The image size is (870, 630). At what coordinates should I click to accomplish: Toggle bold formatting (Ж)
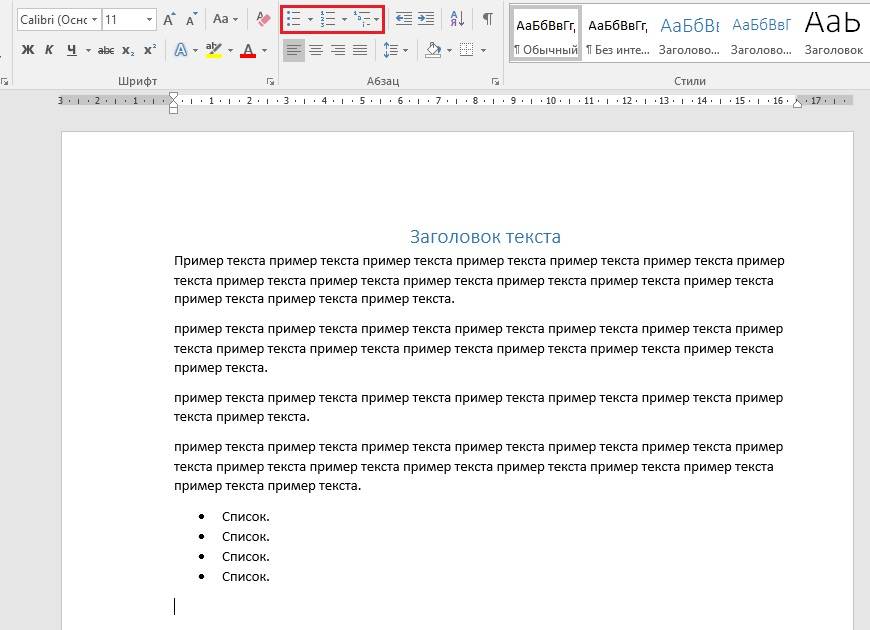pyautogui.click(x=28, y=50)
